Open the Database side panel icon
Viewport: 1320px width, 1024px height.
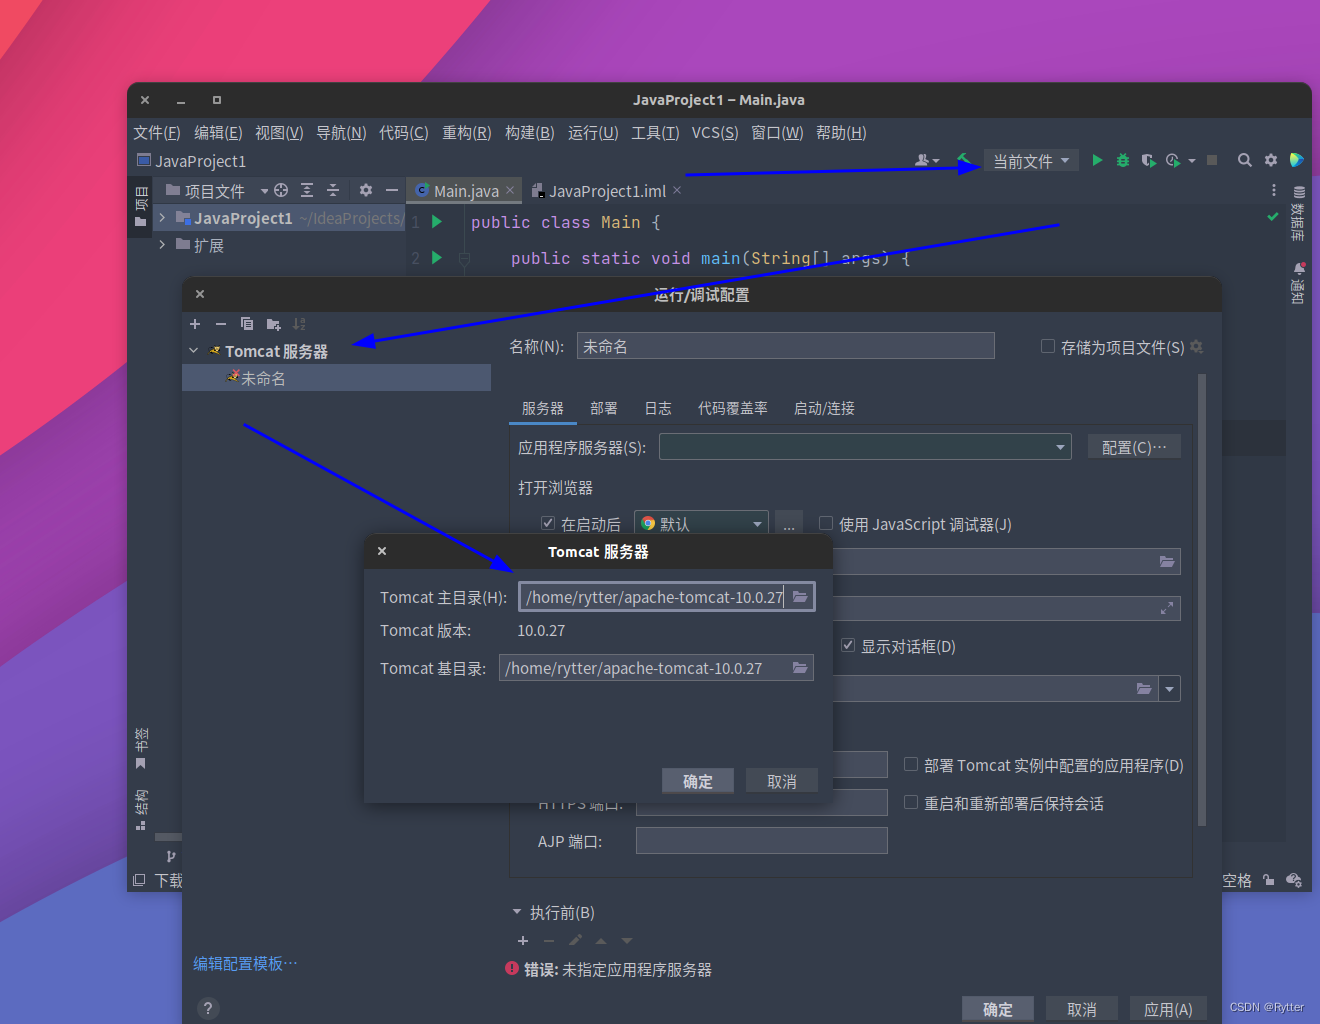[1298, 214]
